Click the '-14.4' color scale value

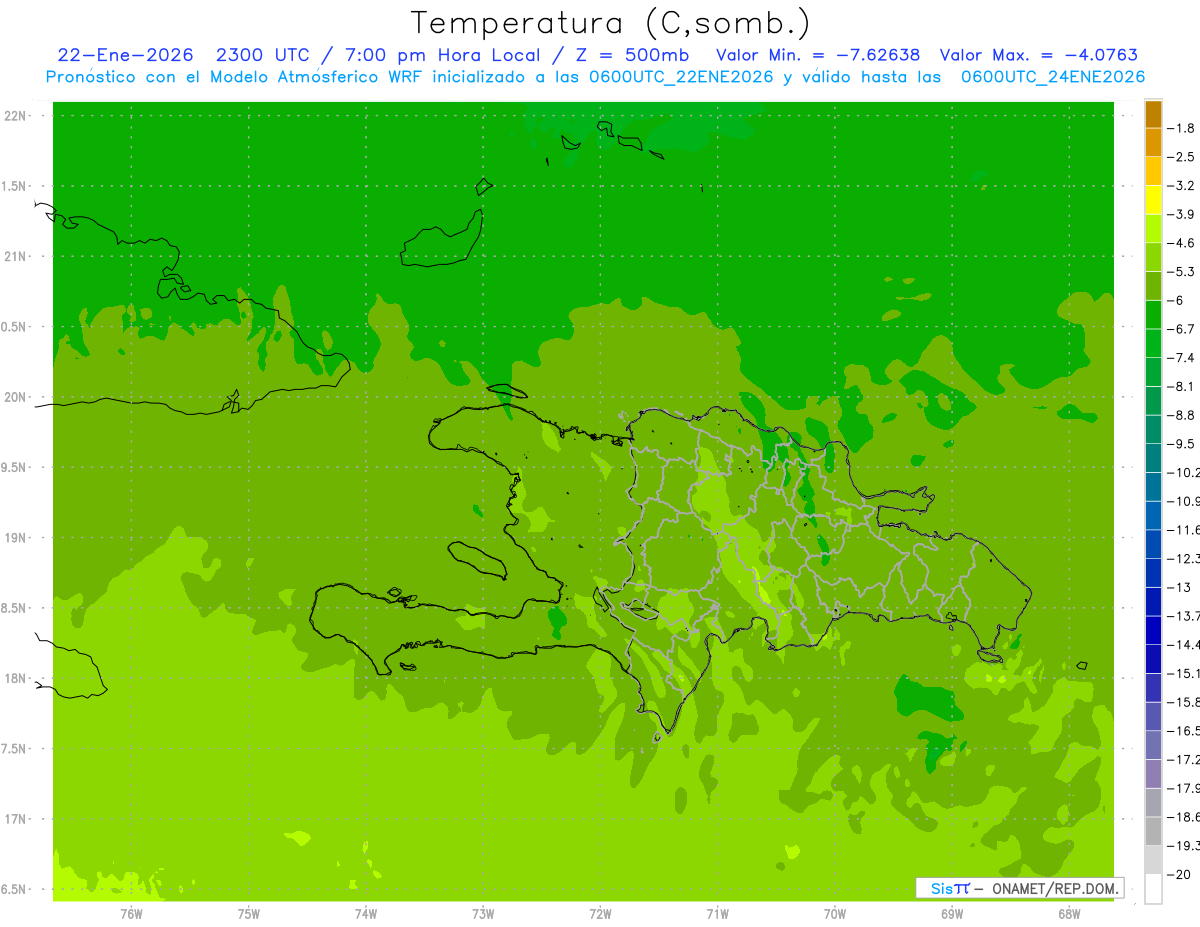(1183, 644)
